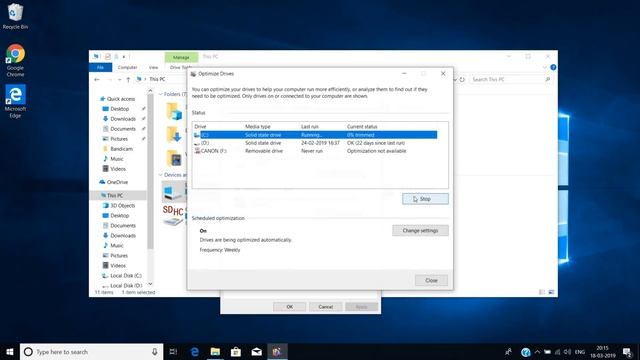Open Mail app from the taskbar

(x=256, y=351)
